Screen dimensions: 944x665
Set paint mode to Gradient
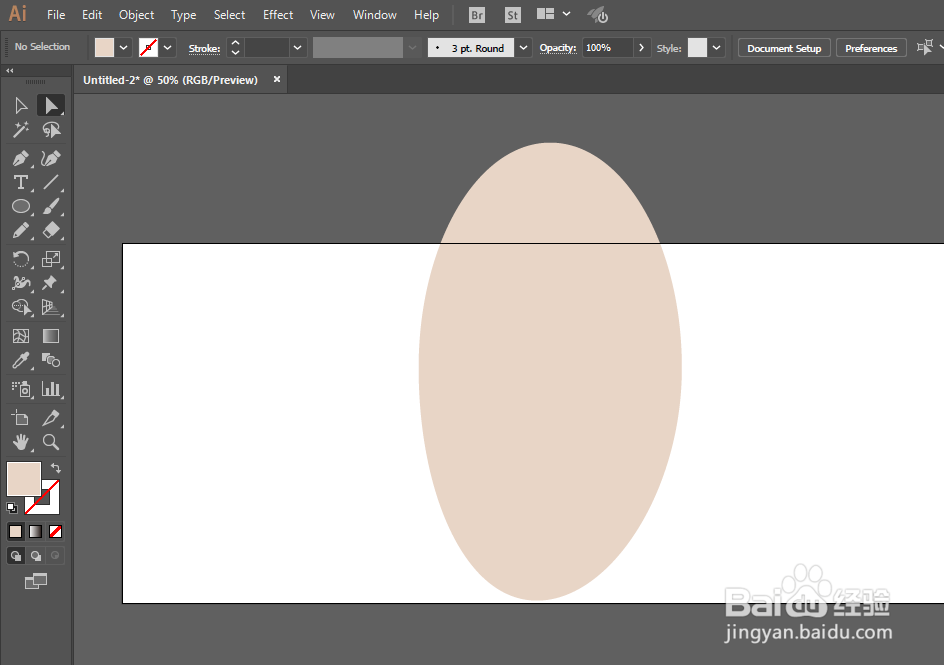36,531
